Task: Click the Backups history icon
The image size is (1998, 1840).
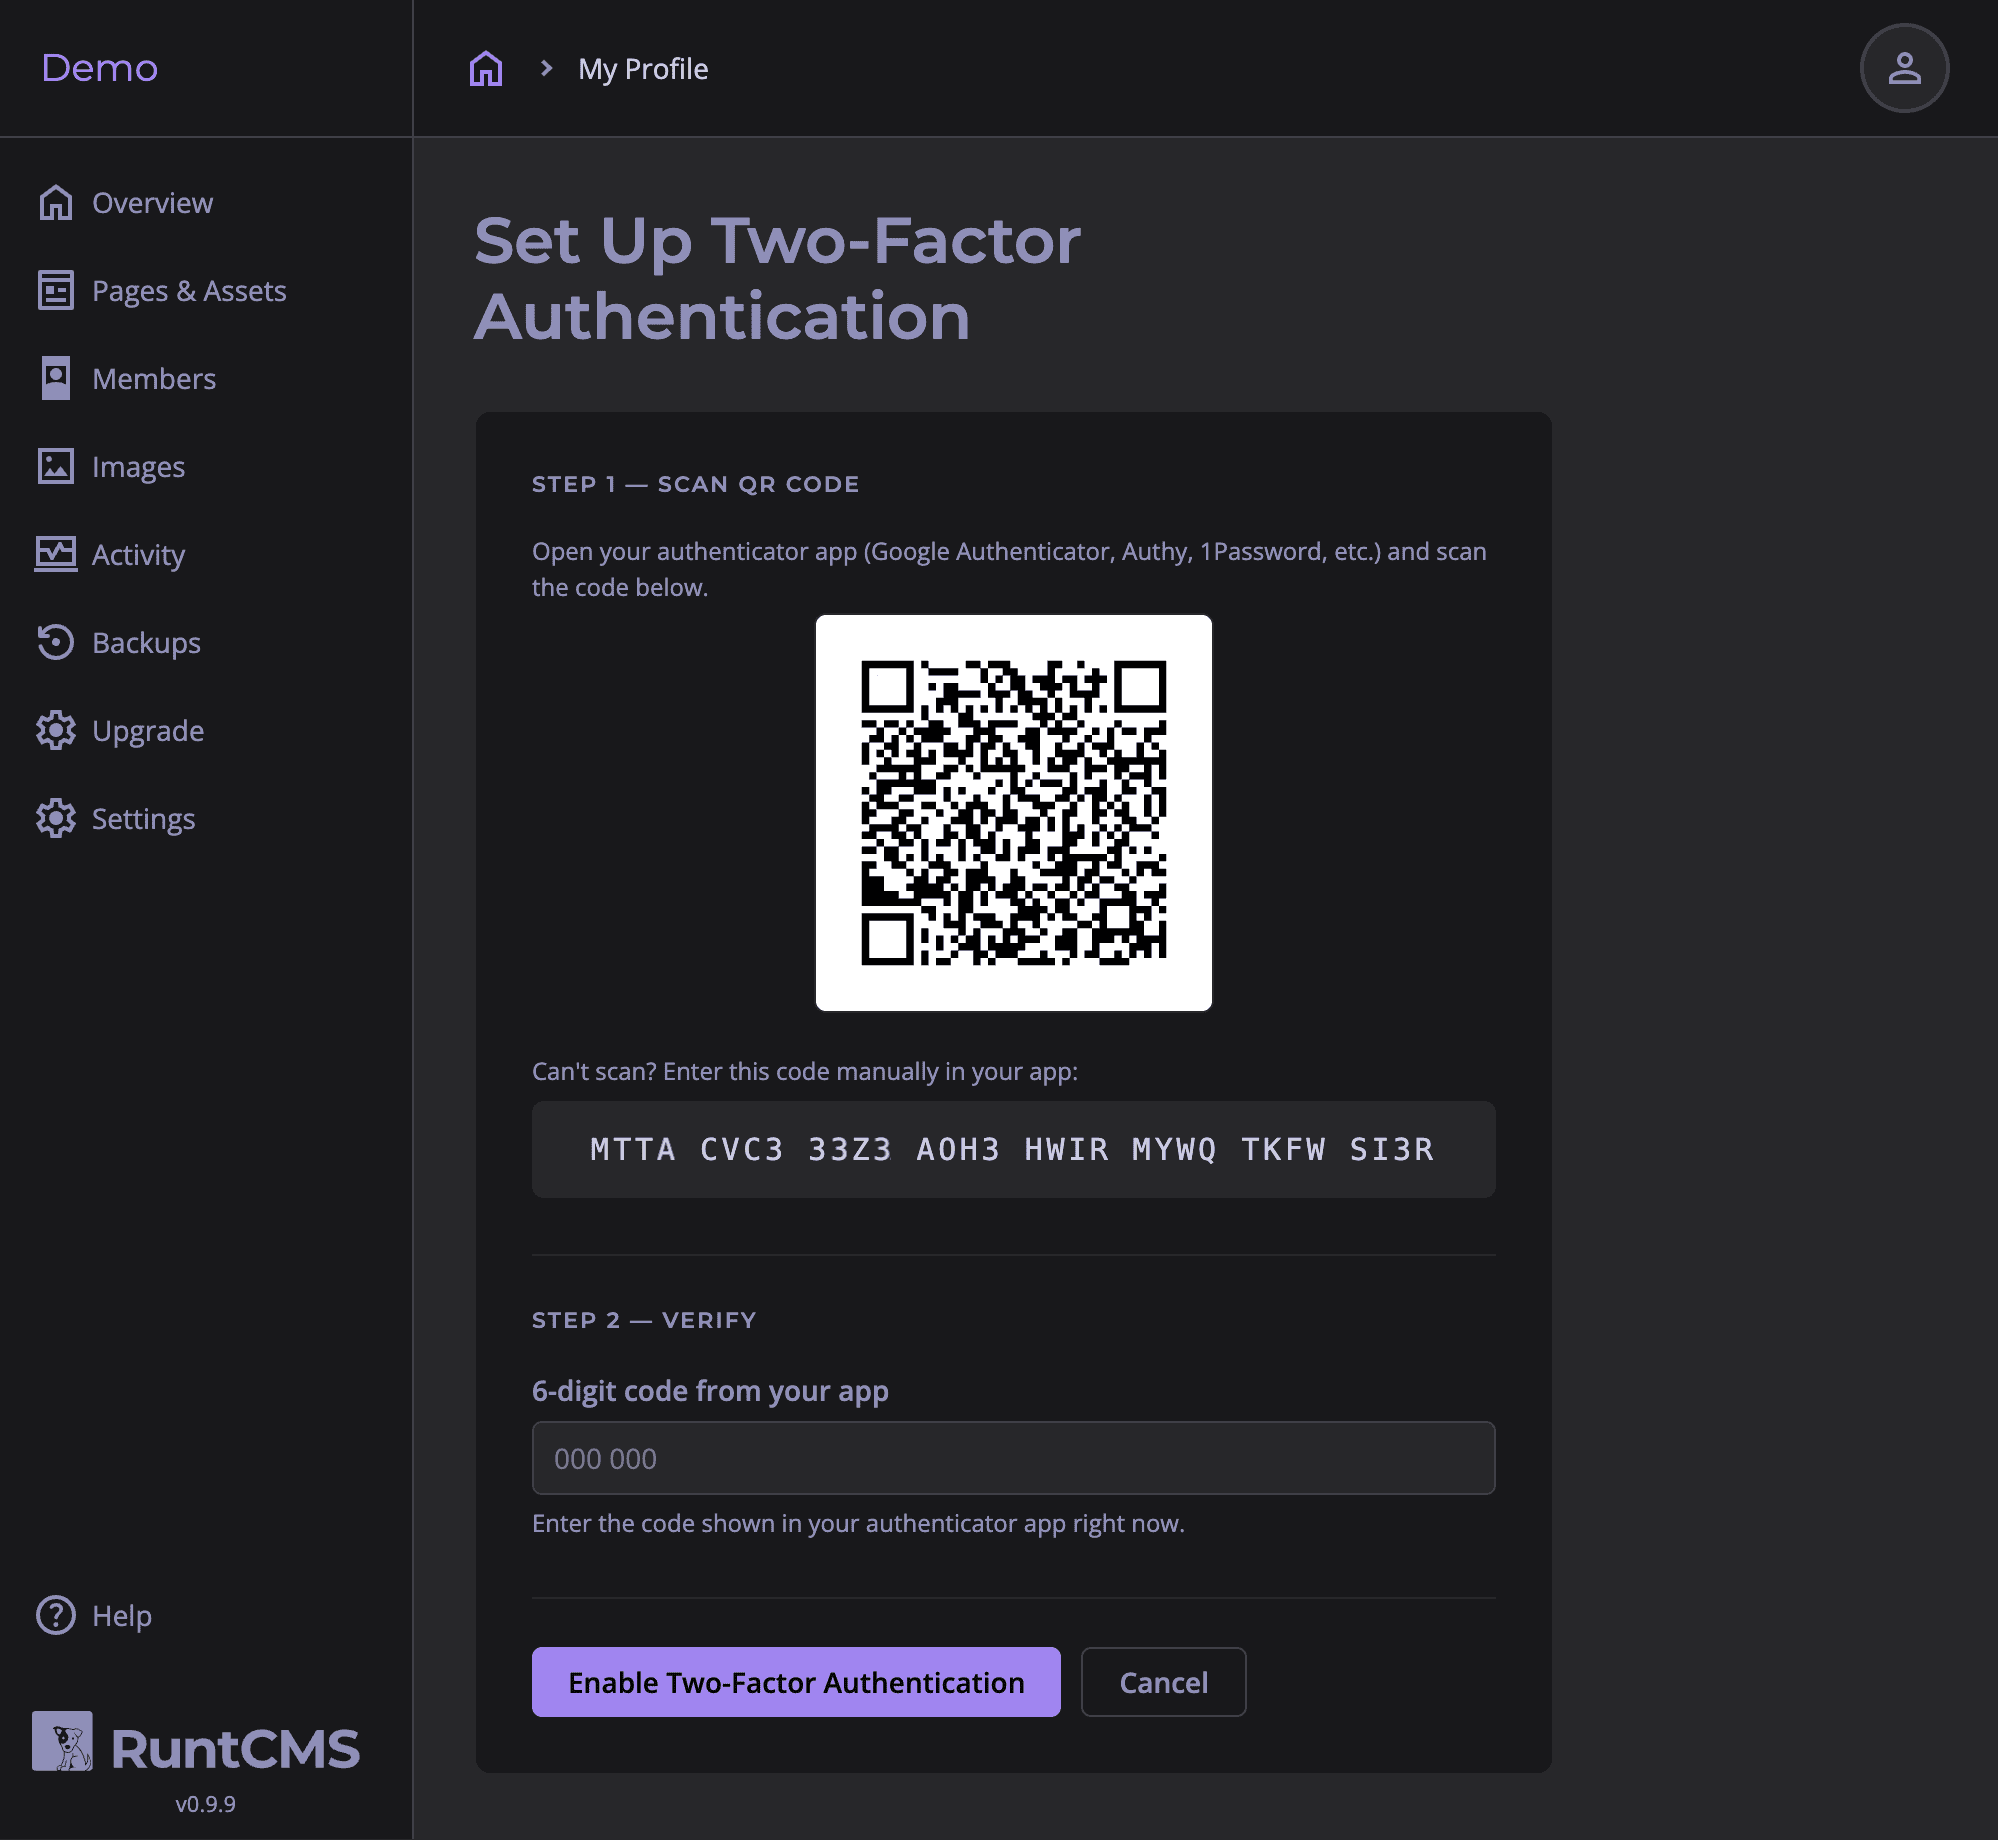Action: tap(55, 642)
